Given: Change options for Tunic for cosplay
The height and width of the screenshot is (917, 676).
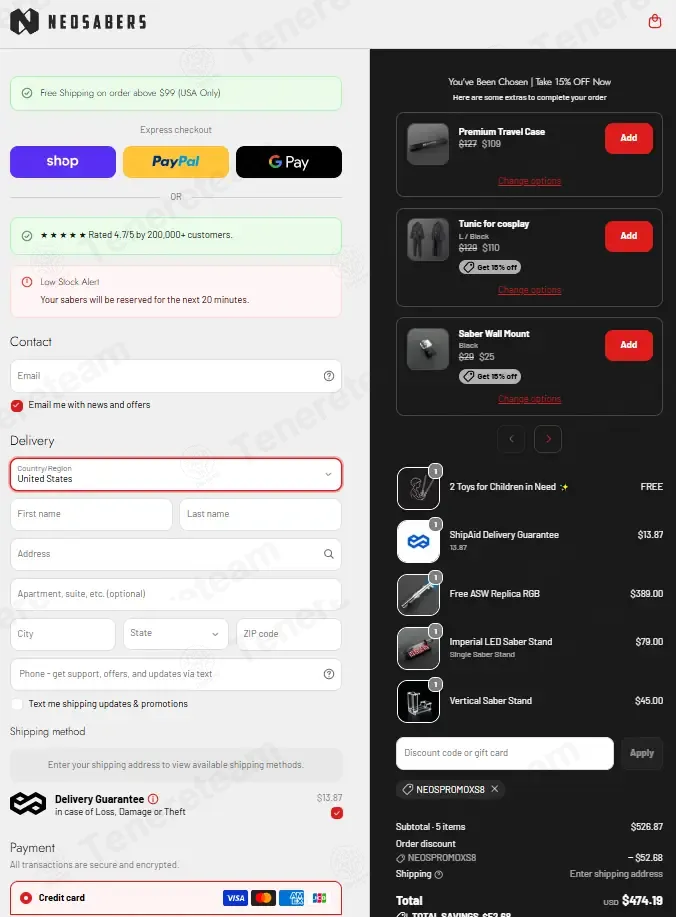Looking at the screenshot, I should 529,290.
